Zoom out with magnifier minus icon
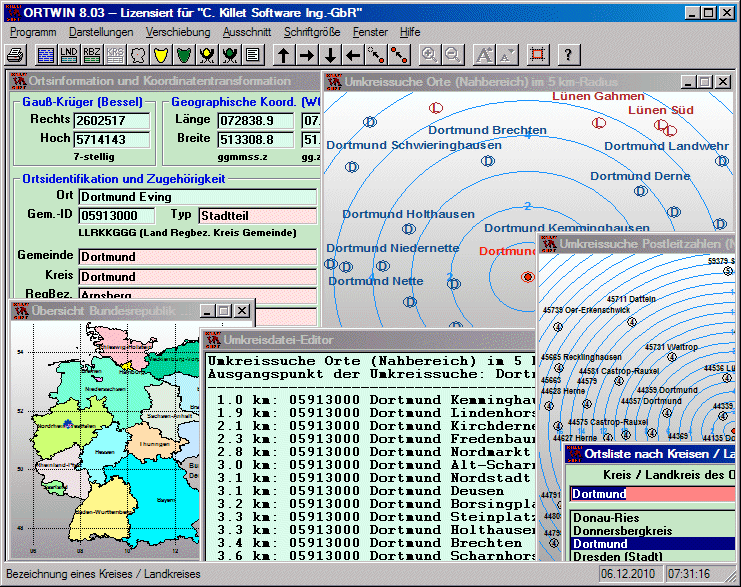The width and height of the screenshot is (741, 587). 452,55
